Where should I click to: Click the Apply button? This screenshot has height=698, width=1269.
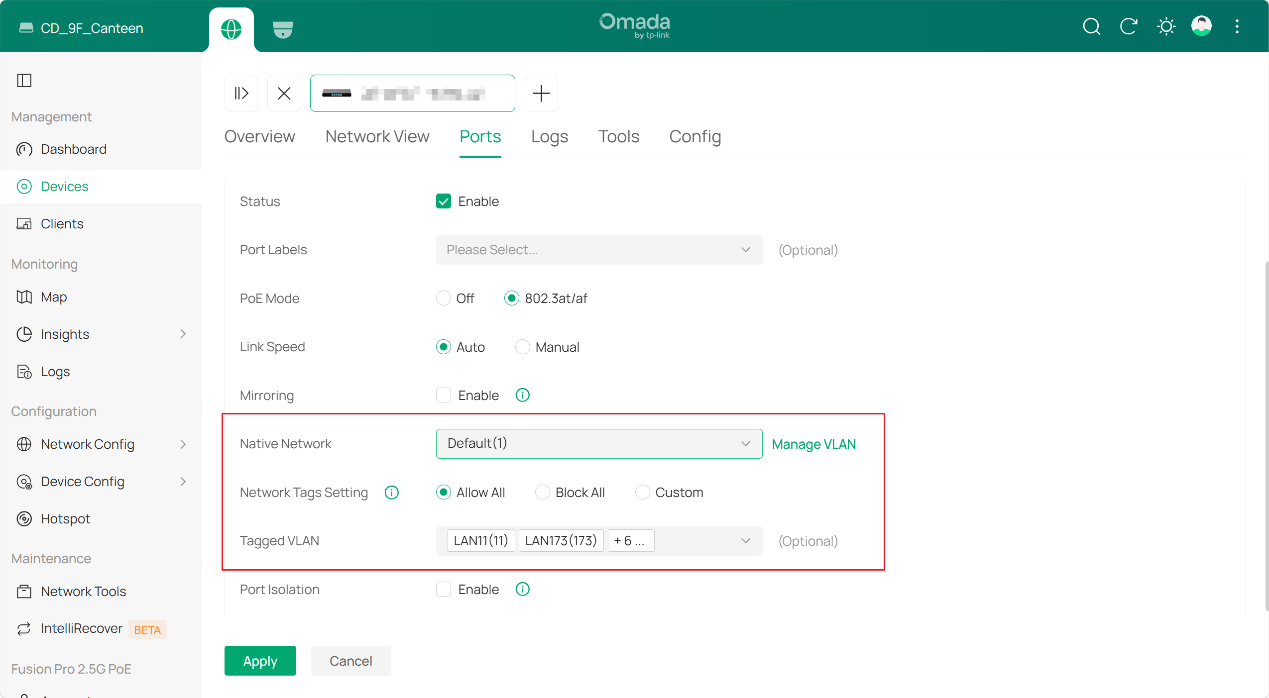260,661
